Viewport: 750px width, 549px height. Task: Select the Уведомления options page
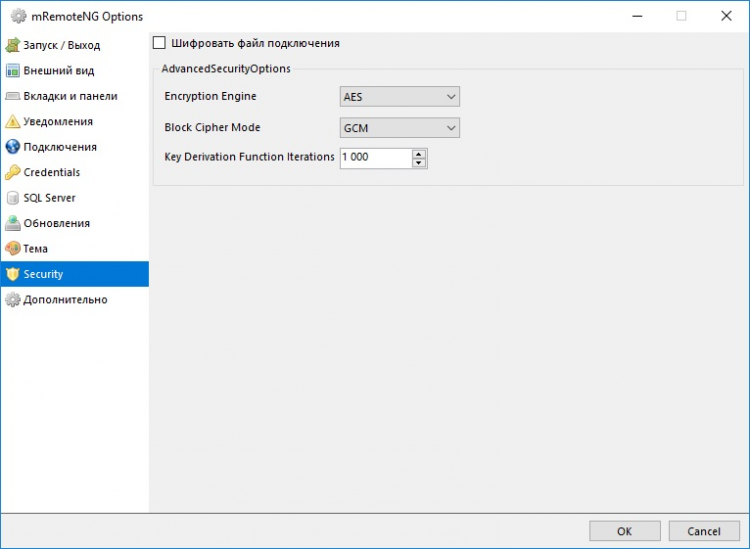coord(58,121)
